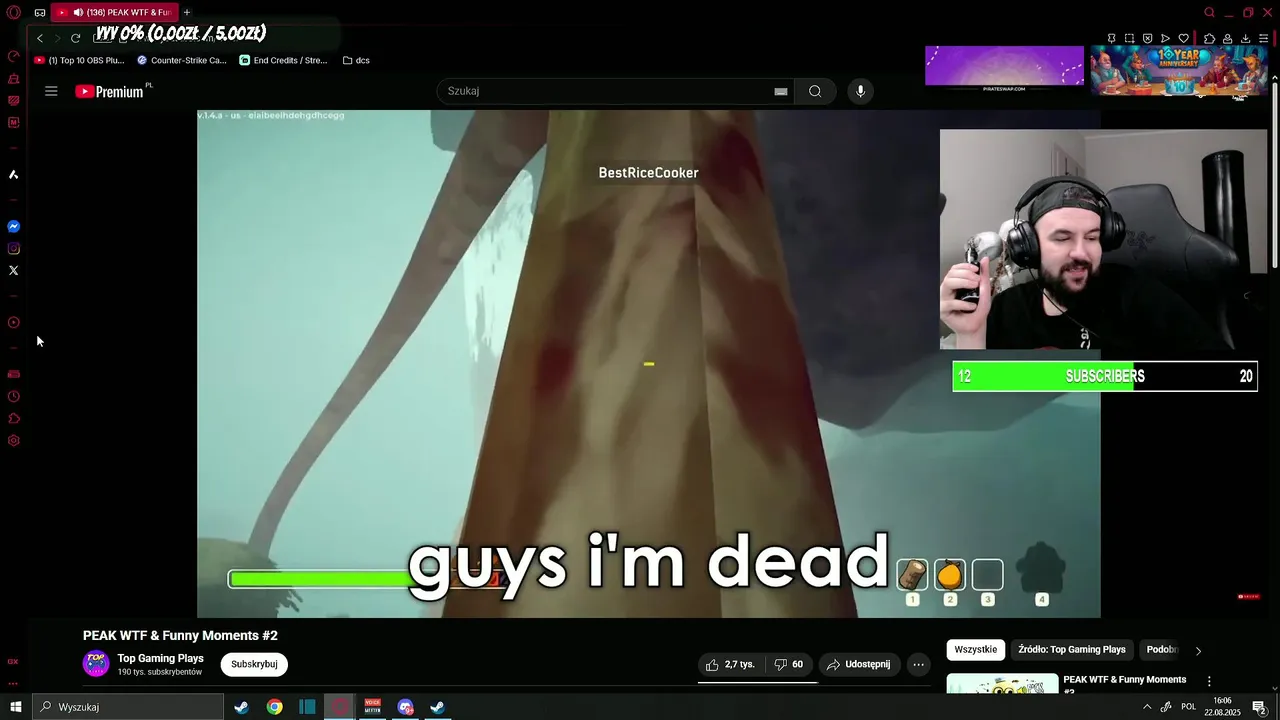Open the End Credits bookmark
1280x720 pixels.
click(284, 60)
